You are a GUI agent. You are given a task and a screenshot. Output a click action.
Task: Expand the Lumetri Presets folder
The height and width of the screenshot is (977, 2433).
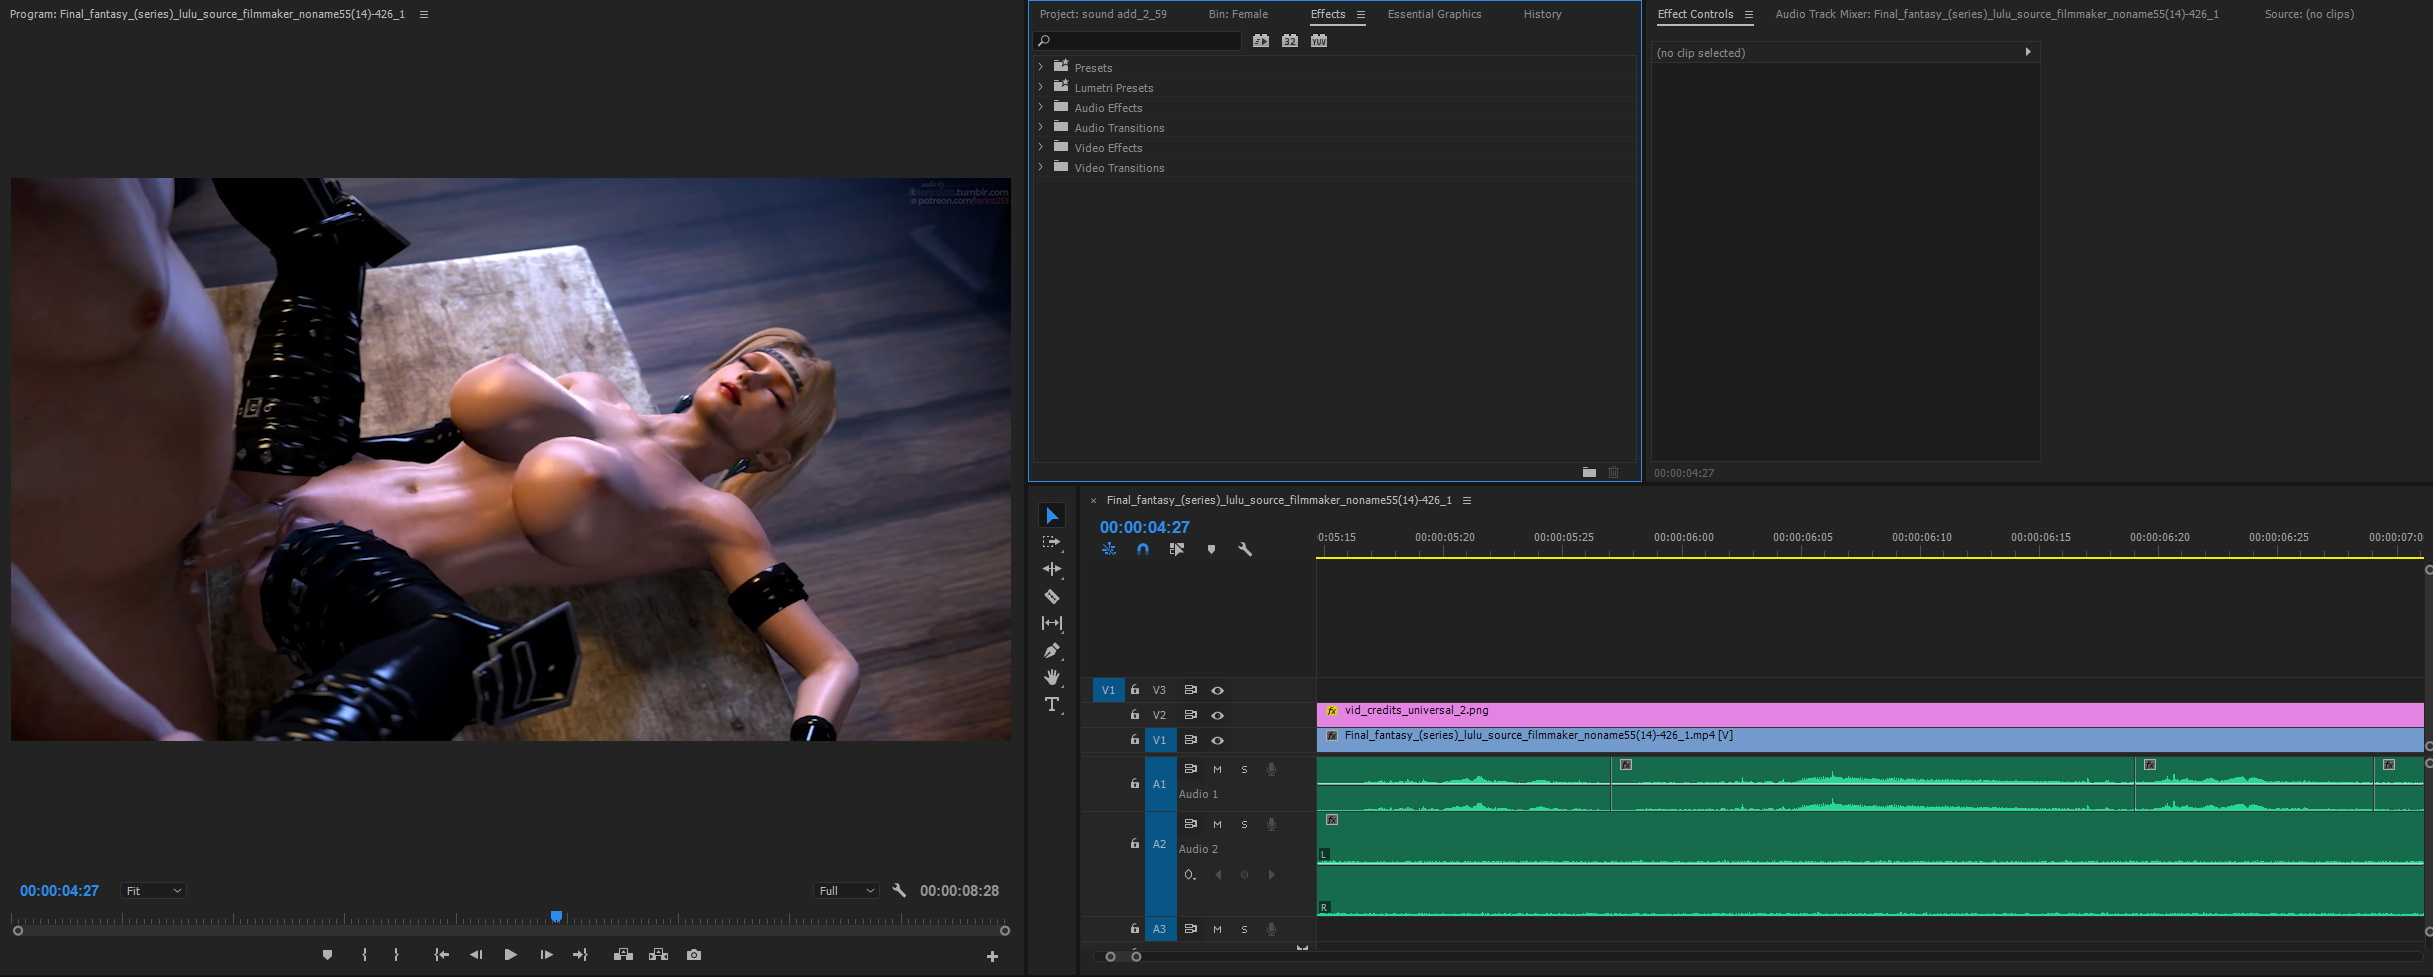click(1041, 87)
